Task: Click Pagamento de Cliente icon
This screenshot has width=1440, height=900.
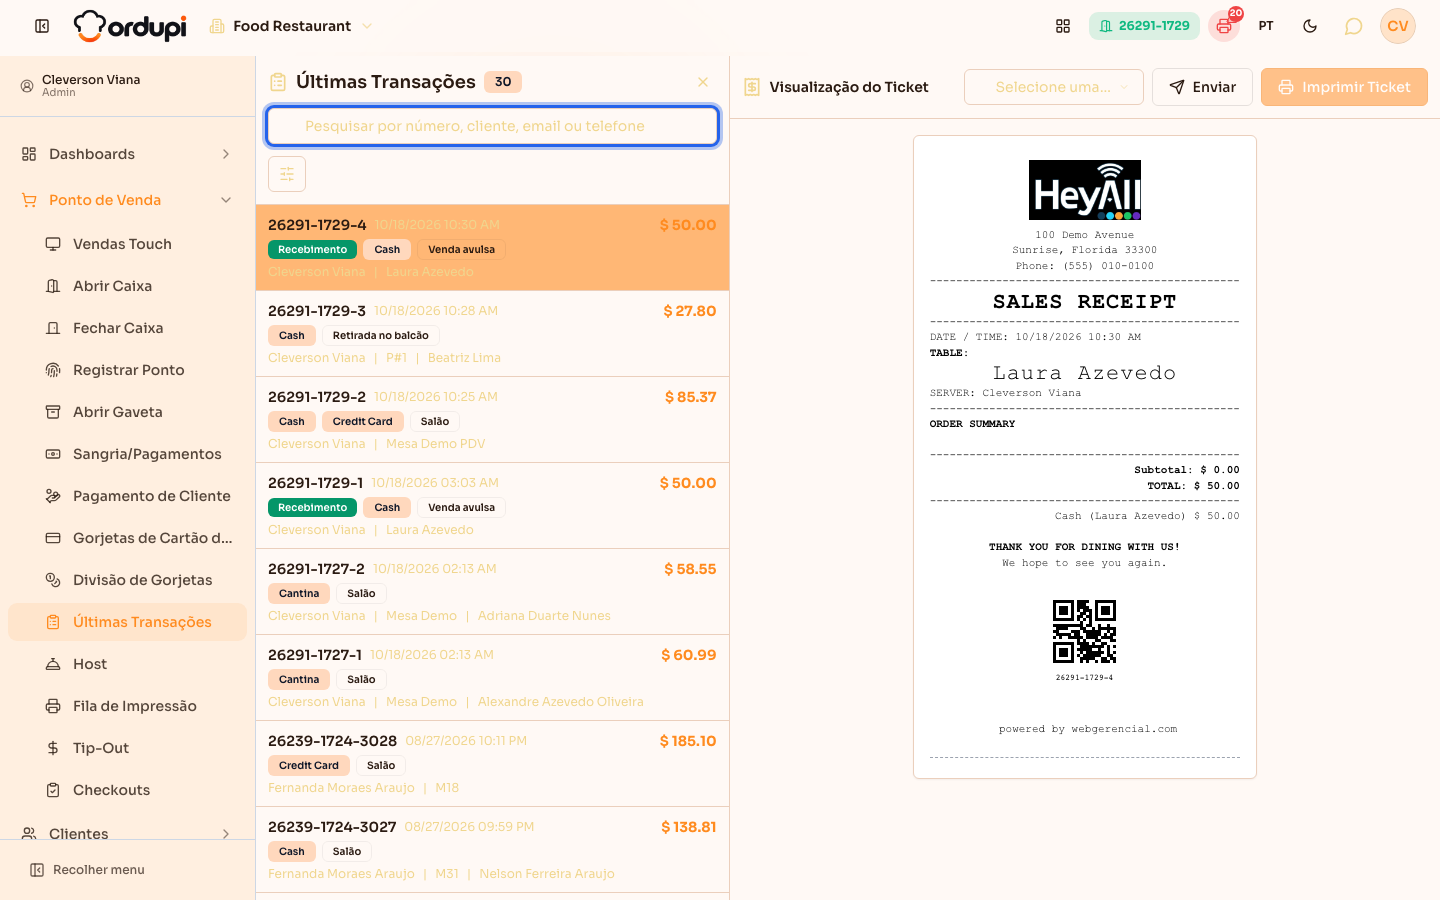Action: point(53,496)
